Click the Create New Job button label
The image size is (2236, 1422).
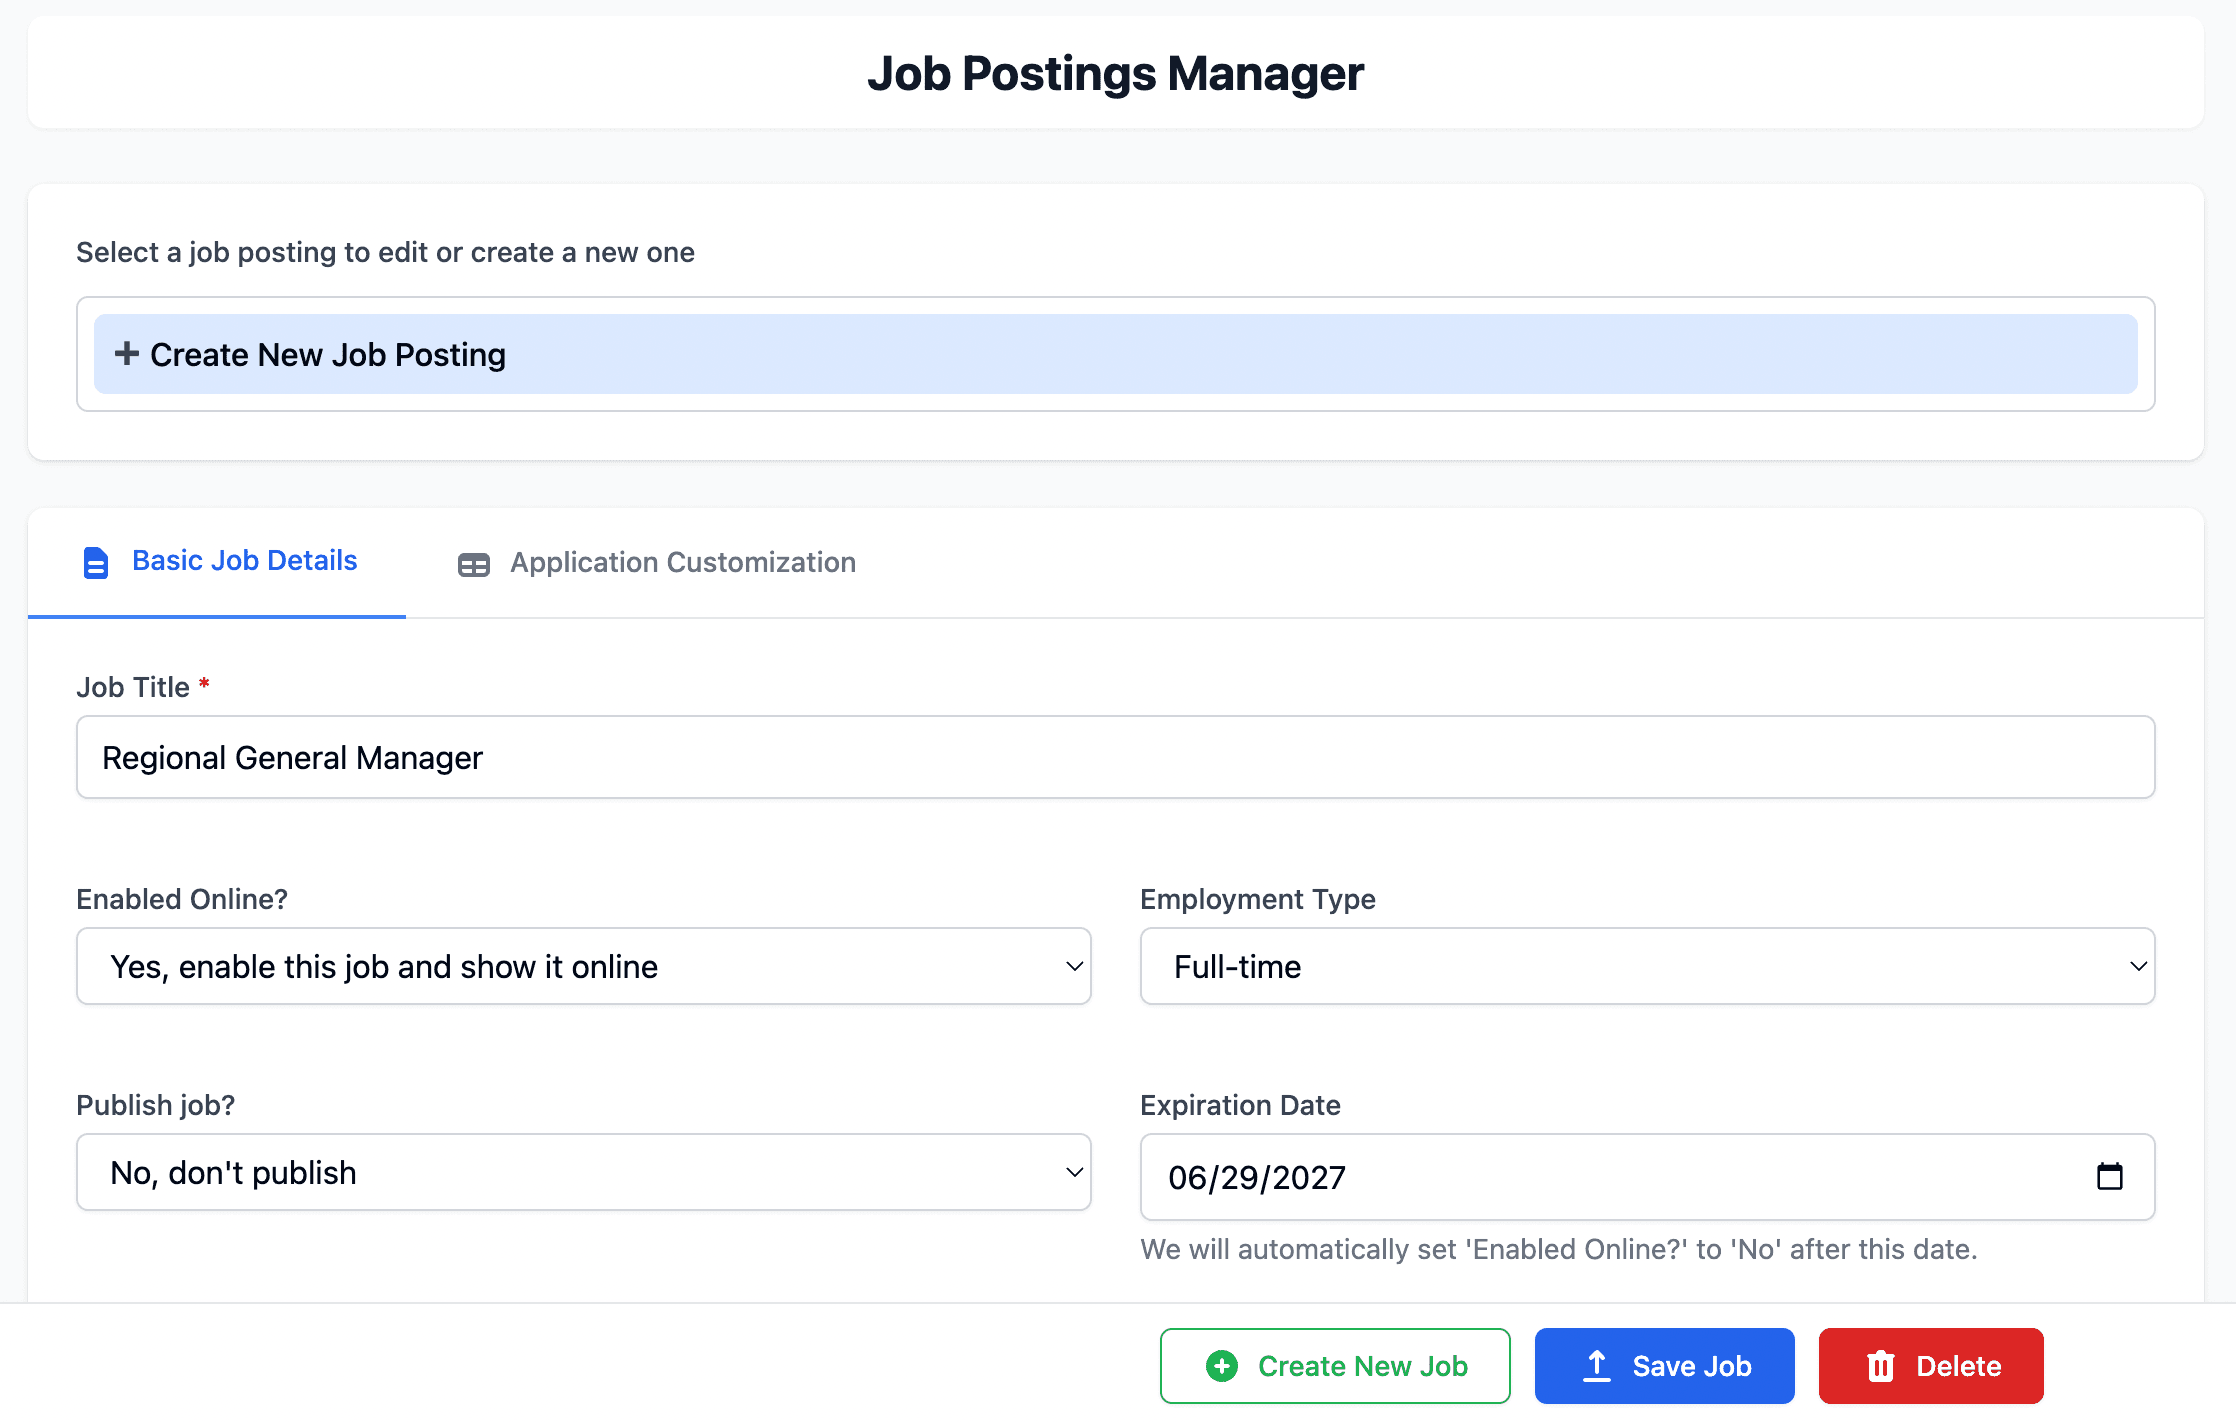pyautogui.click(x=1362, y=1366)
